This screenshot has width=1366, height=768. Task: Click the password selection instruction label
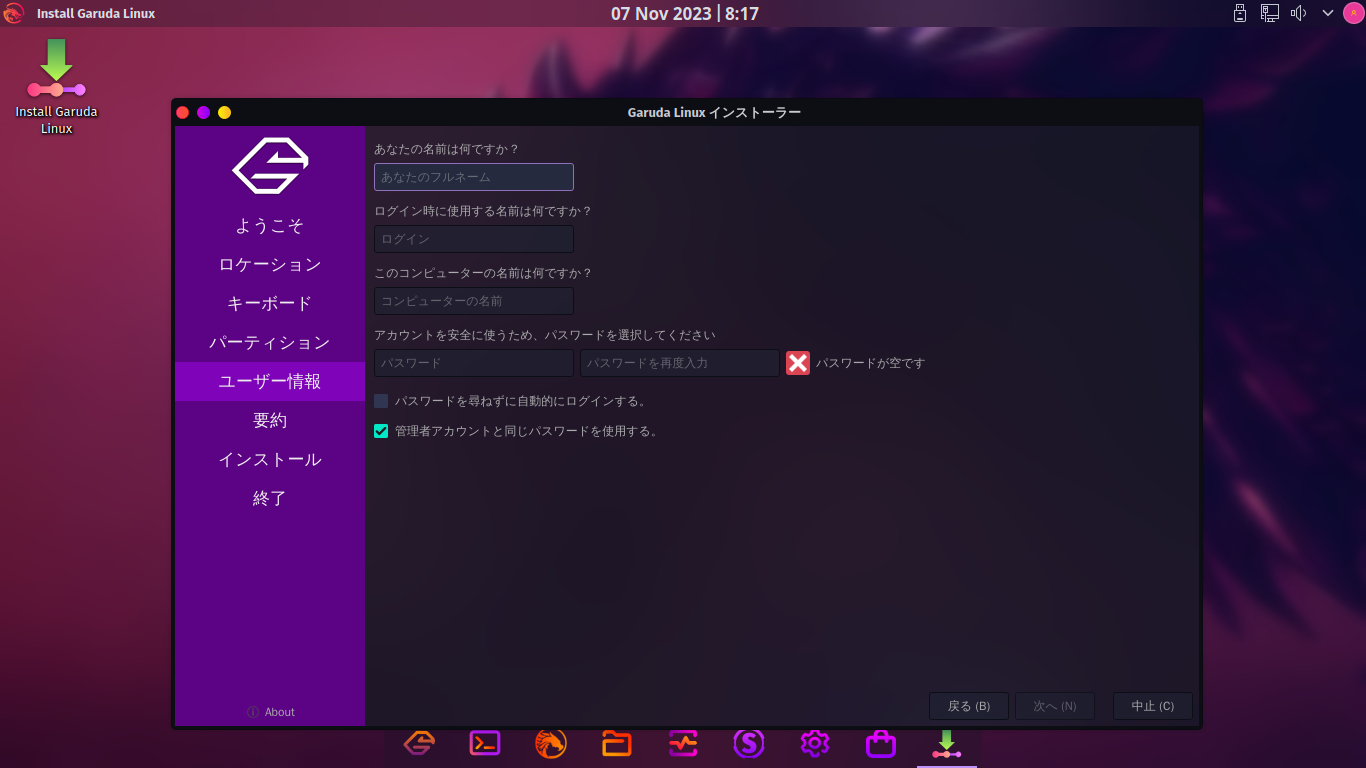coord(545,335)
